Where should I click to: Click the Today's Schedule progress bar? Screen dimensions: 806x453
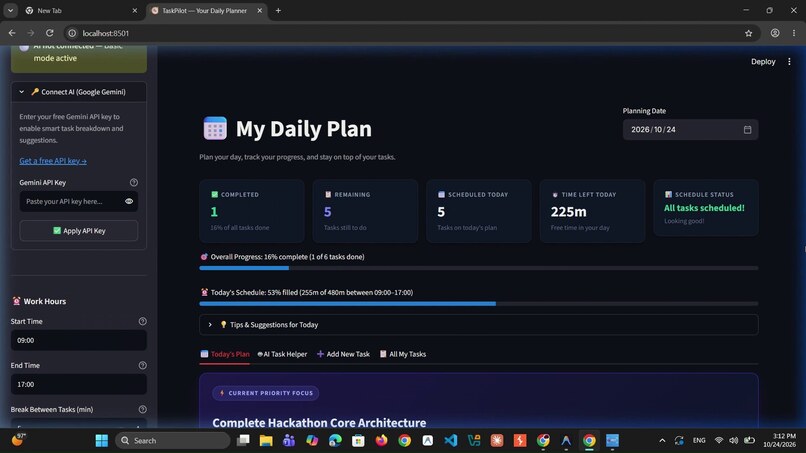(x=479, y=304)
